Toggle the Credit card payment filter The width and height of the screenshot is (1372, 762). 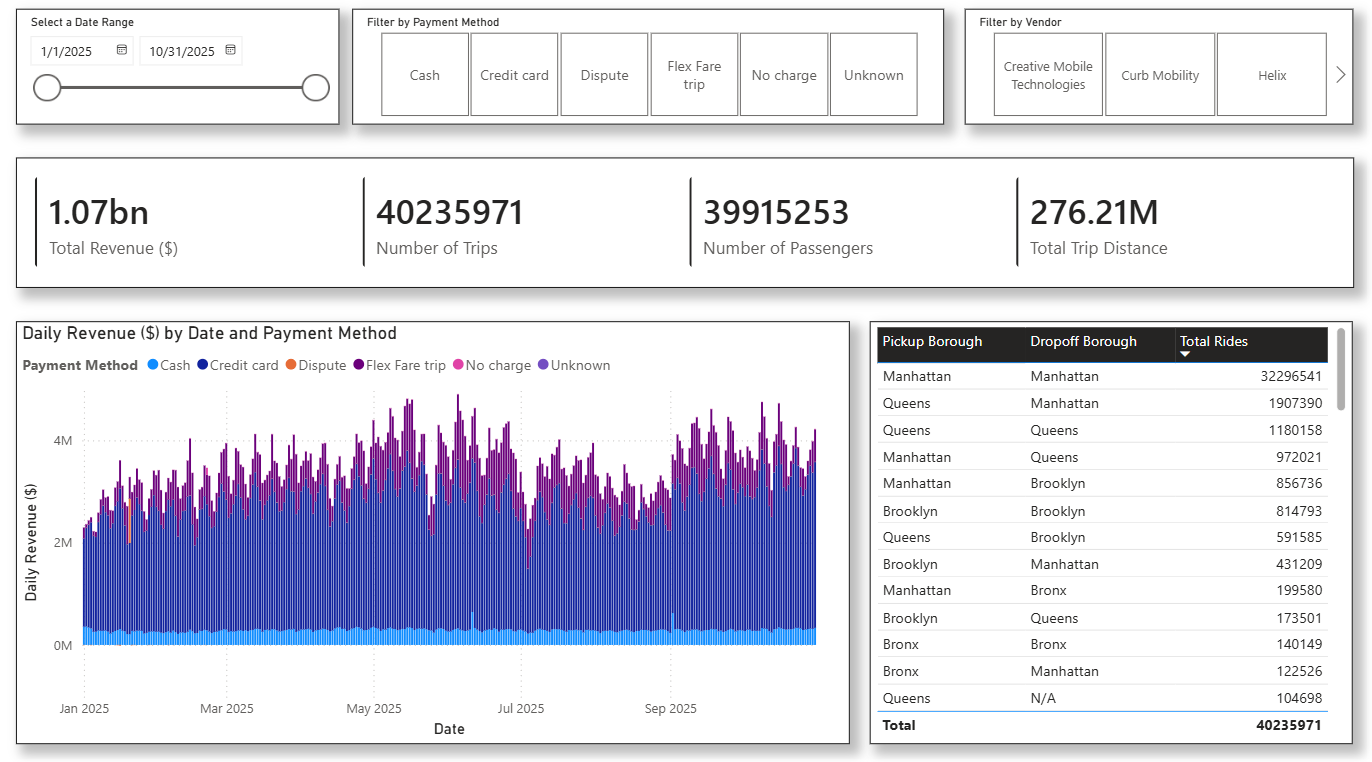click(x=514, y=75)
